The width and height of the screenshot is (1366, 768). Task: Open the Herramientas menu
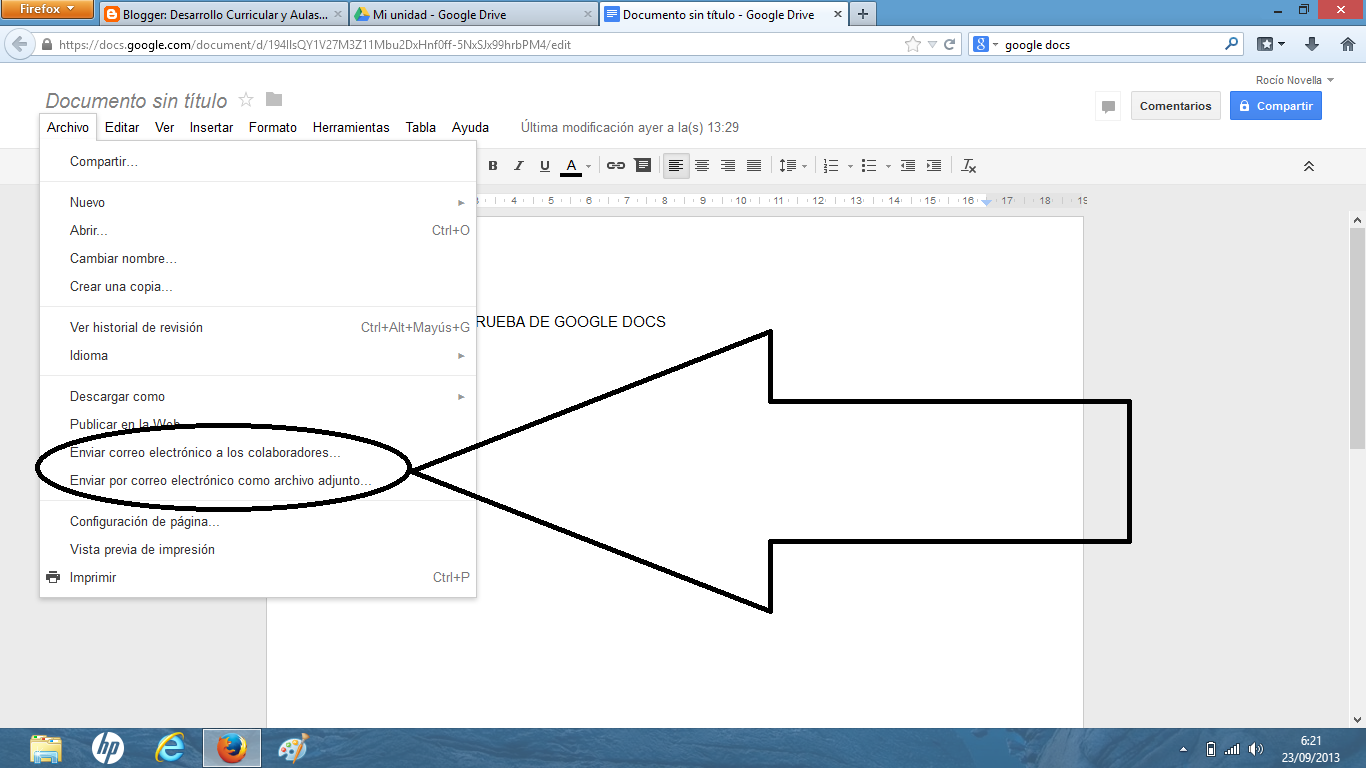tap(351, 127)
